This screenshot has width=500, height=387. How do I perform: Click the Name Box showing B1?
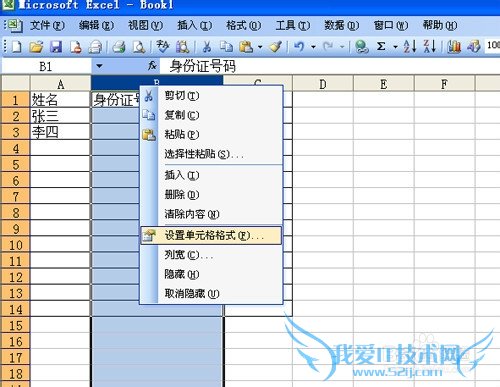(47, 66)
